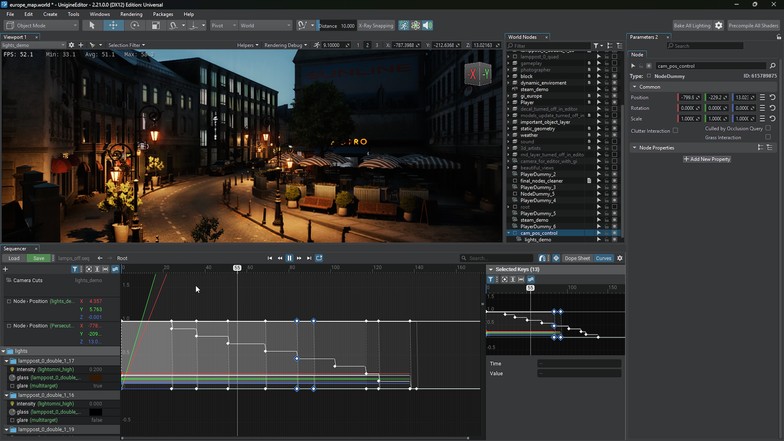Toggle sequencer snapping magnet icon
This screenshot has width=784, height=441.
(542, 258)
